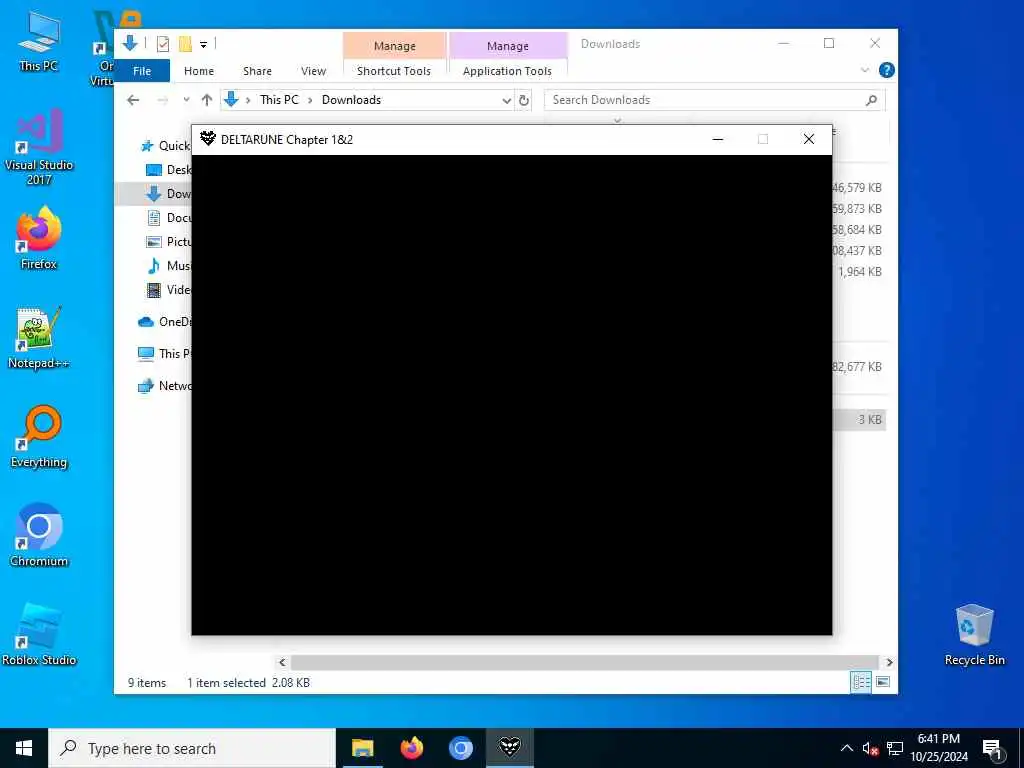Go back in File Explorer navigation
Image resolution: width=1024 pixels, height=768 pixels.
tap(133, 100)
